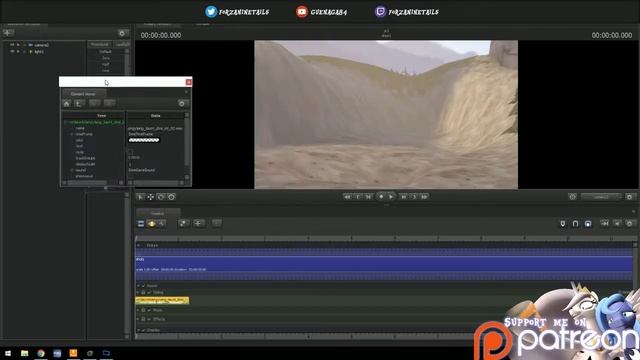The image size is (640, 360).
Task: Click the forward navigation button in Element Viewer
Action: tap(109, 103)
